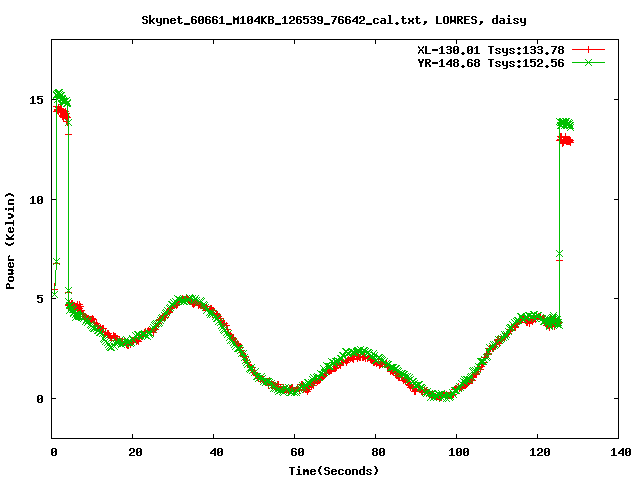This screenshot has width=640, height=480.
Task: Click y-axis tick label 0
Action: click(40, 399)
